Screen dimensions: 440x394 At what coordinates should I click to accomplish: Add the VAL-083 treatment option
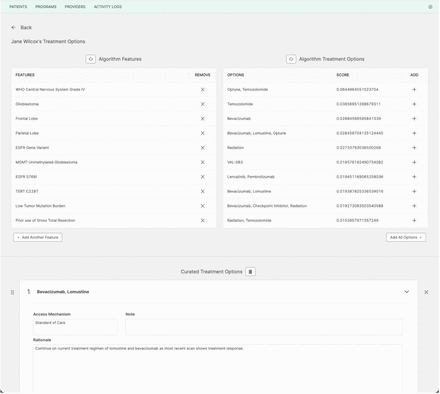pyautogui.click(x=414, y=162)
